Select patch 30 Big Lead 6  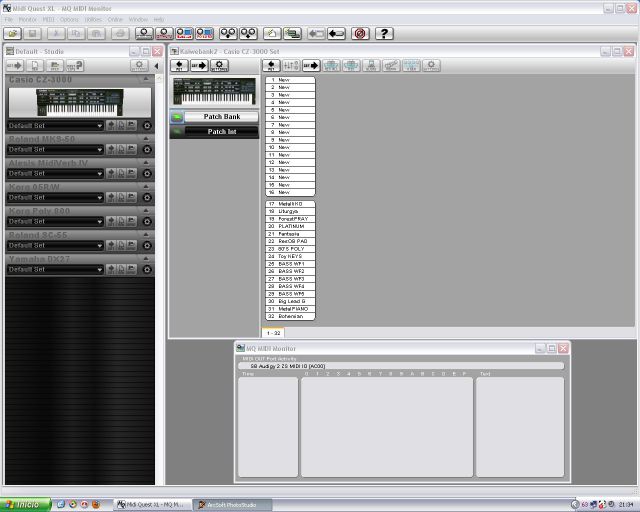(290, 301)
